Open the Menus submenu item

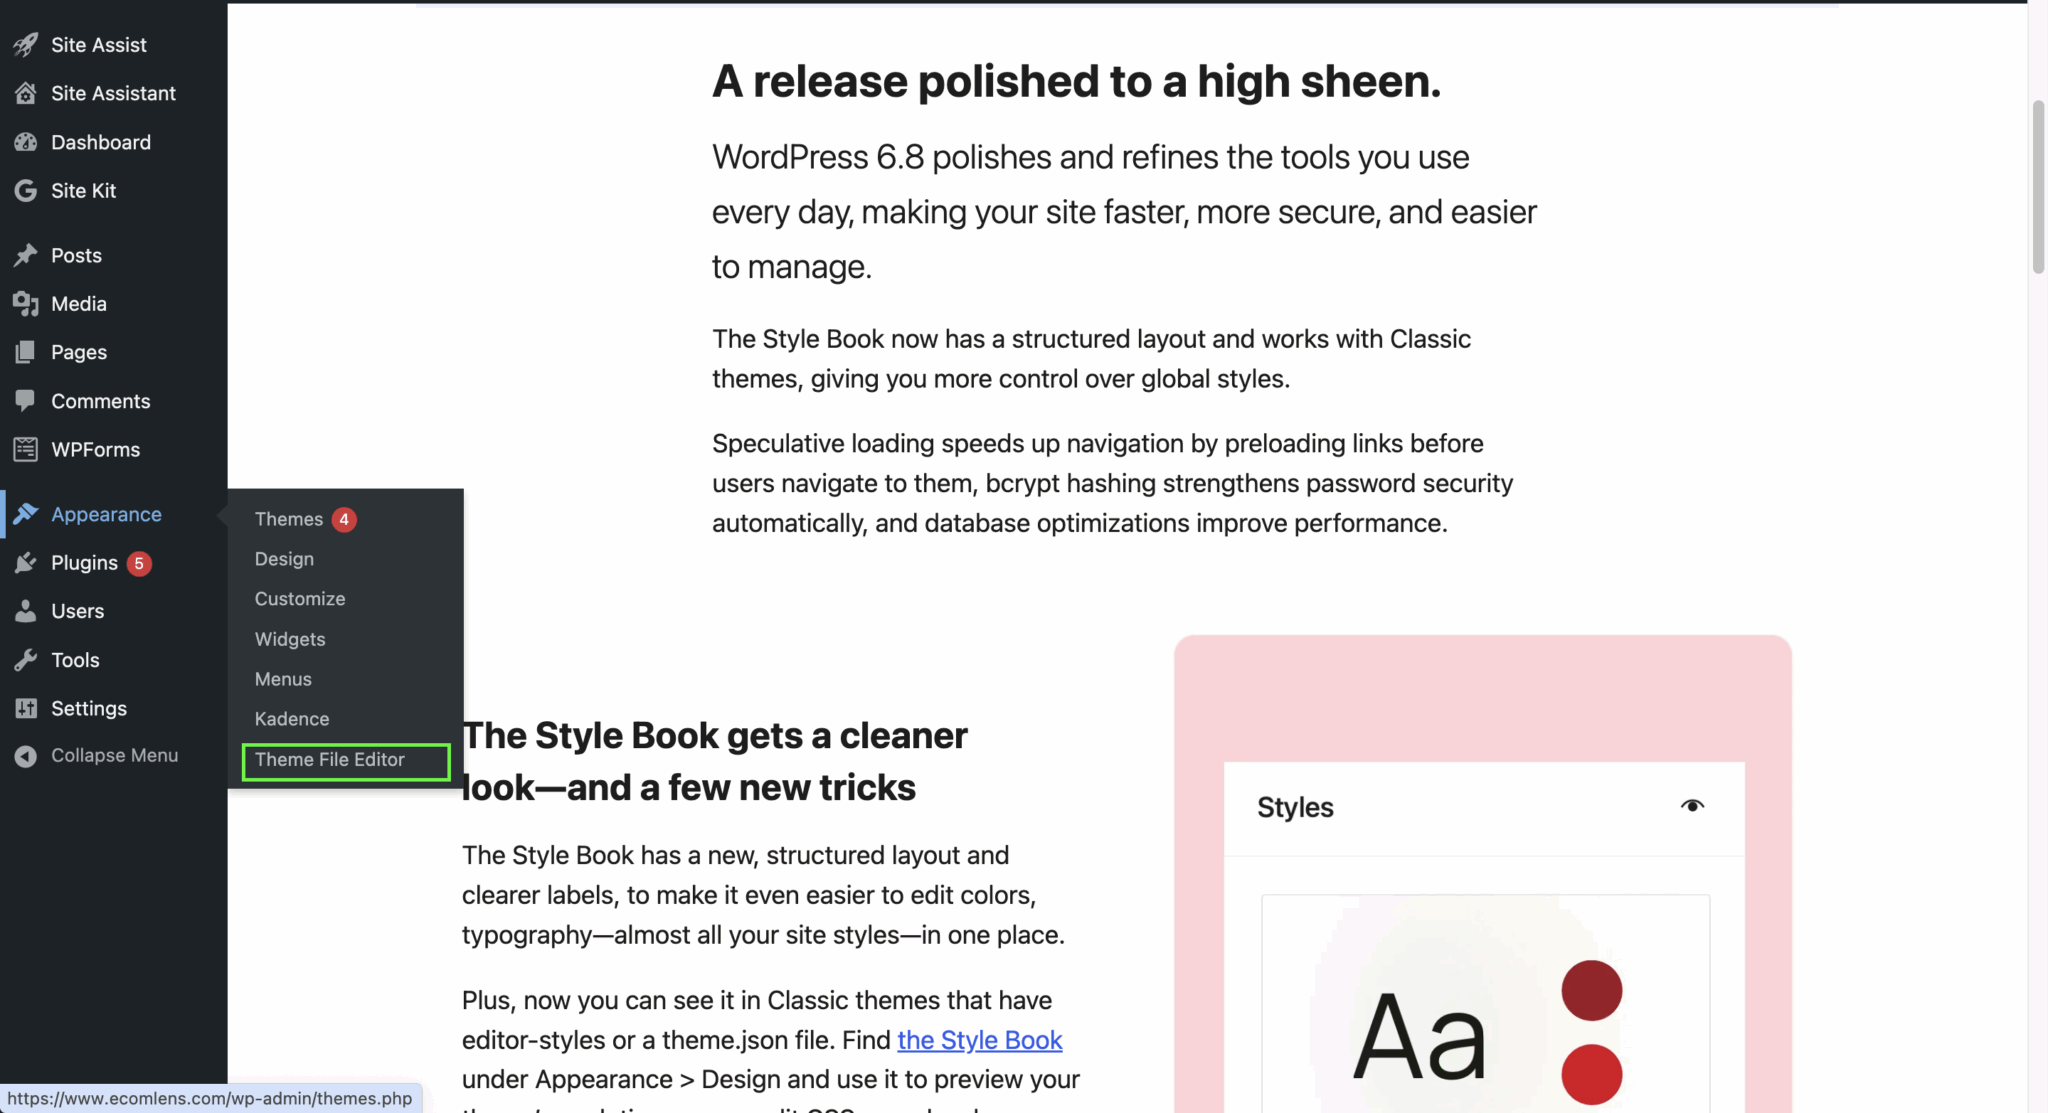tap(283, 679)
